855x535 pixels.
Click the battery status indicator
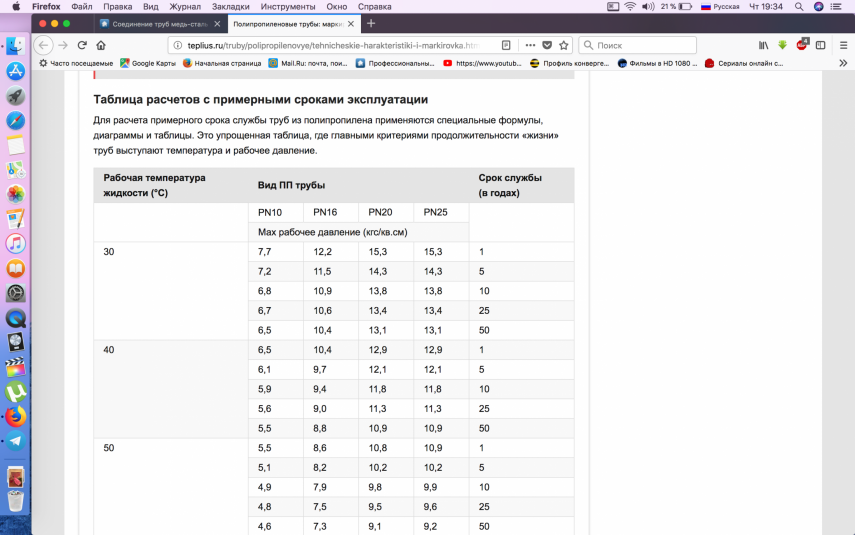pyautogui.click(x=677, y=7)
